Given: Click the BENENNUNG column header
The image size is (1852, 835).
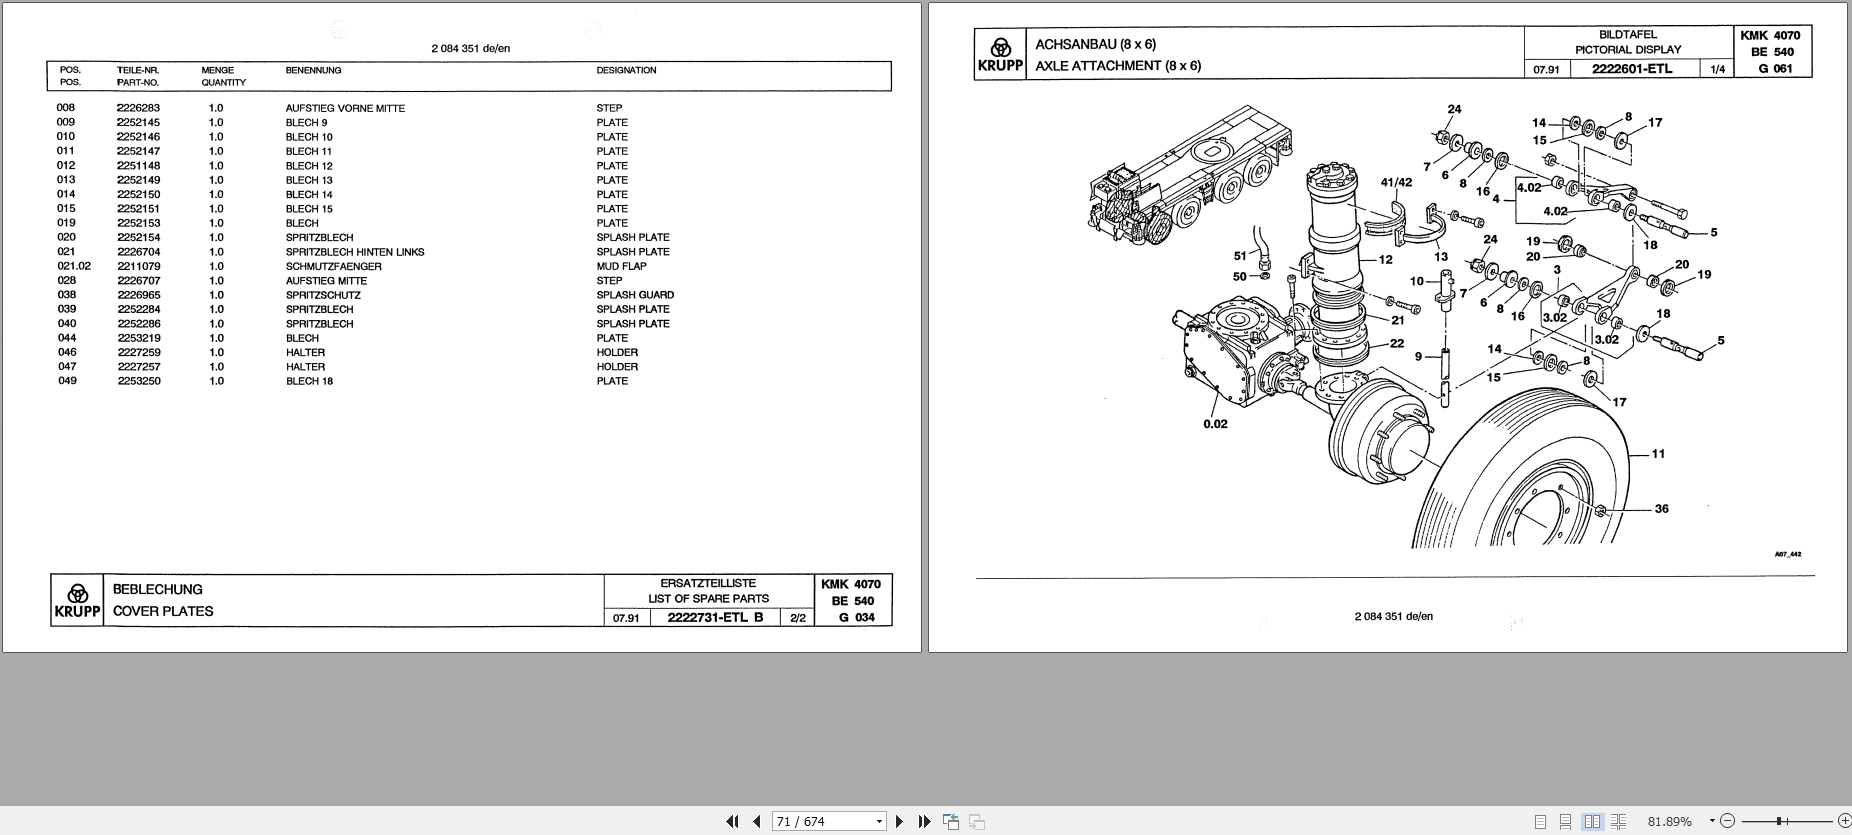Looking at the screenshot, I should tap(313, 70).
